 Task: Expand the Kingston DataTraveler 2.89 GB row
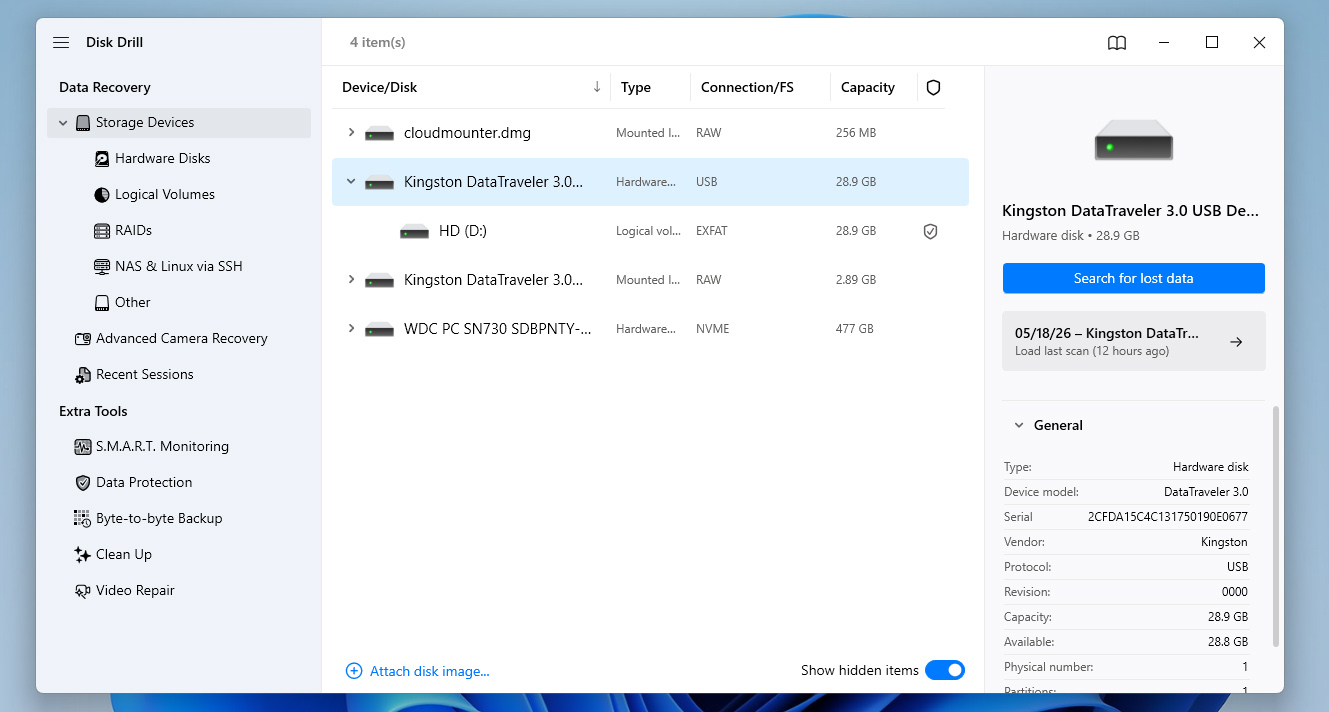tap(351, 280)
